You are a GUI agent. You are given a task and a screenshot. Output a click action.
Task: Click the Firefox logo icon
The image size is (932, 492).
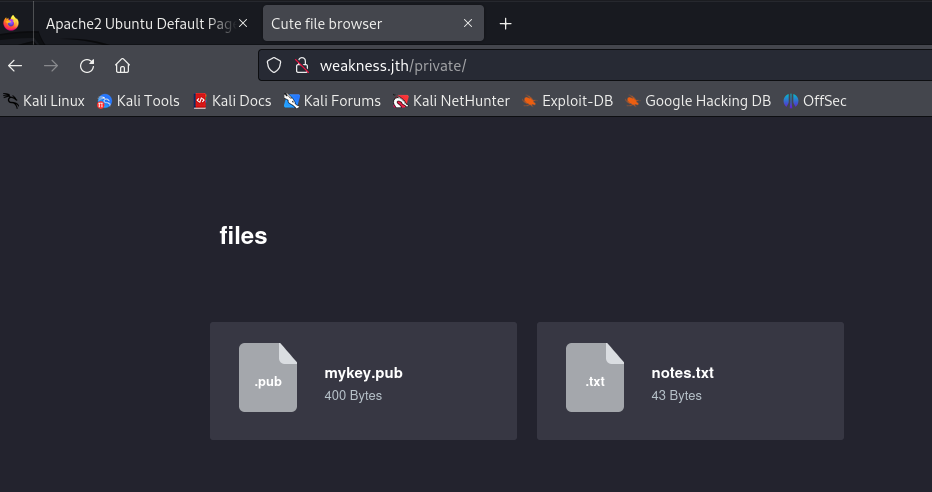coord(12,23)
